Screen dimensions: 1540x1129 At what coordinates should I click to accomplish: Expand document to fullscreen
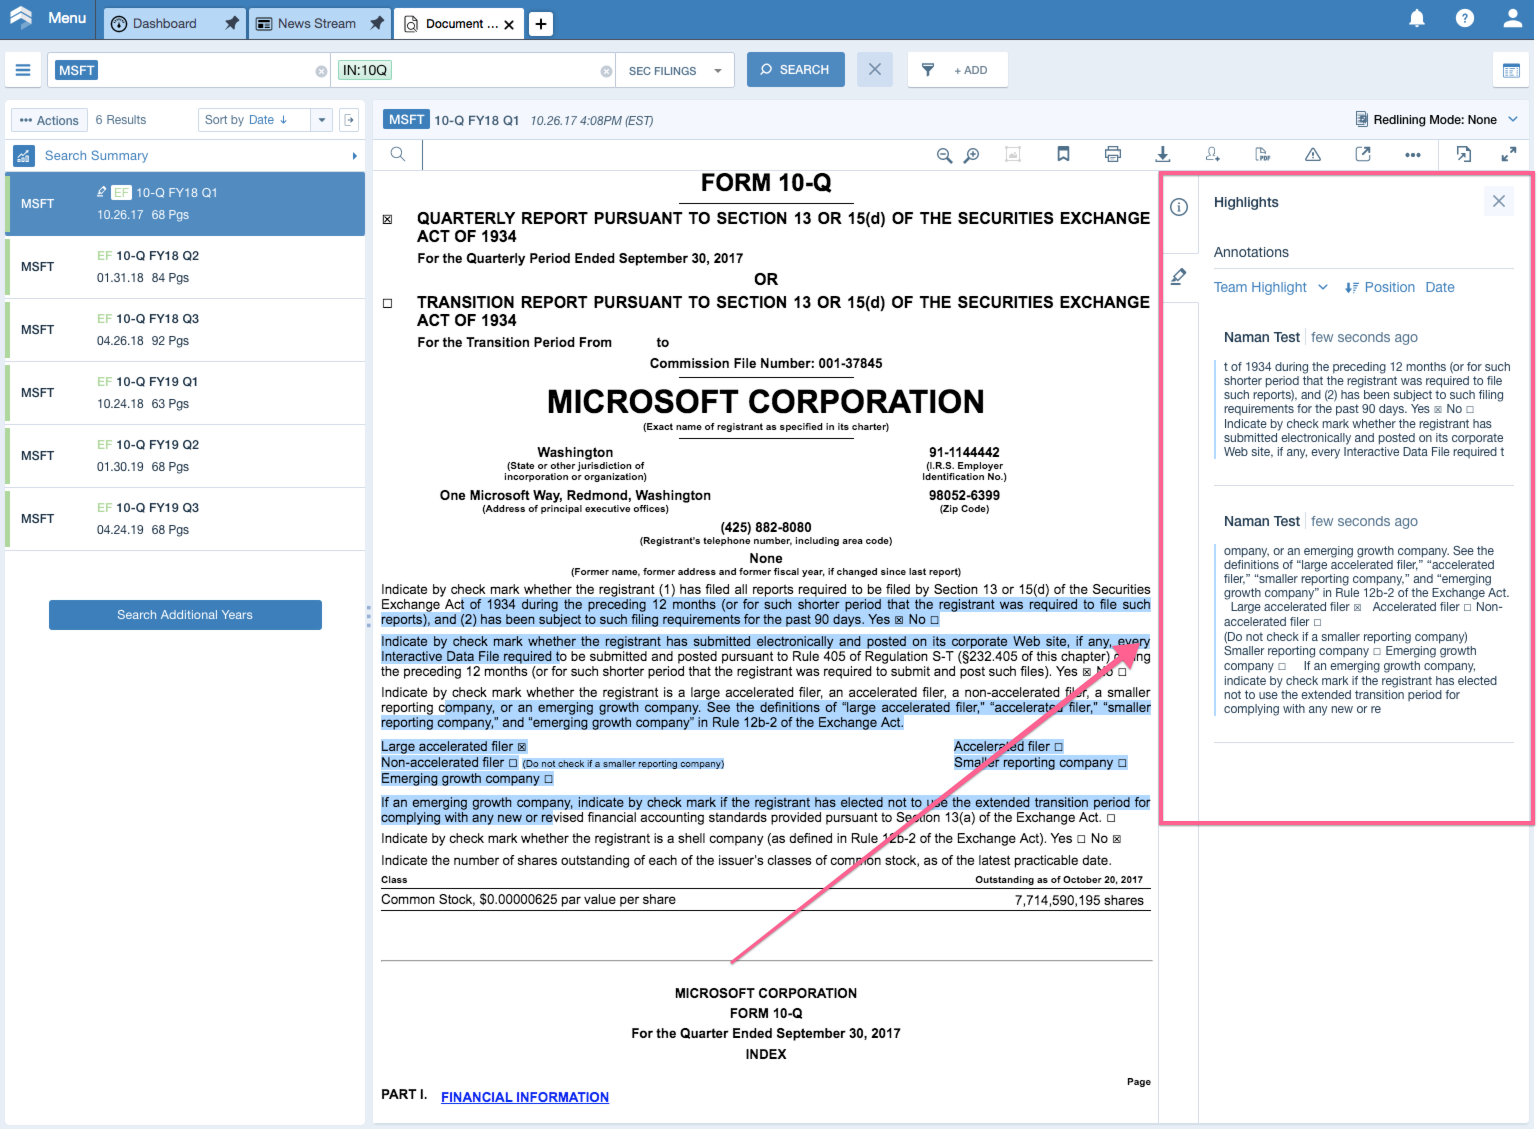coord(1509,154)
